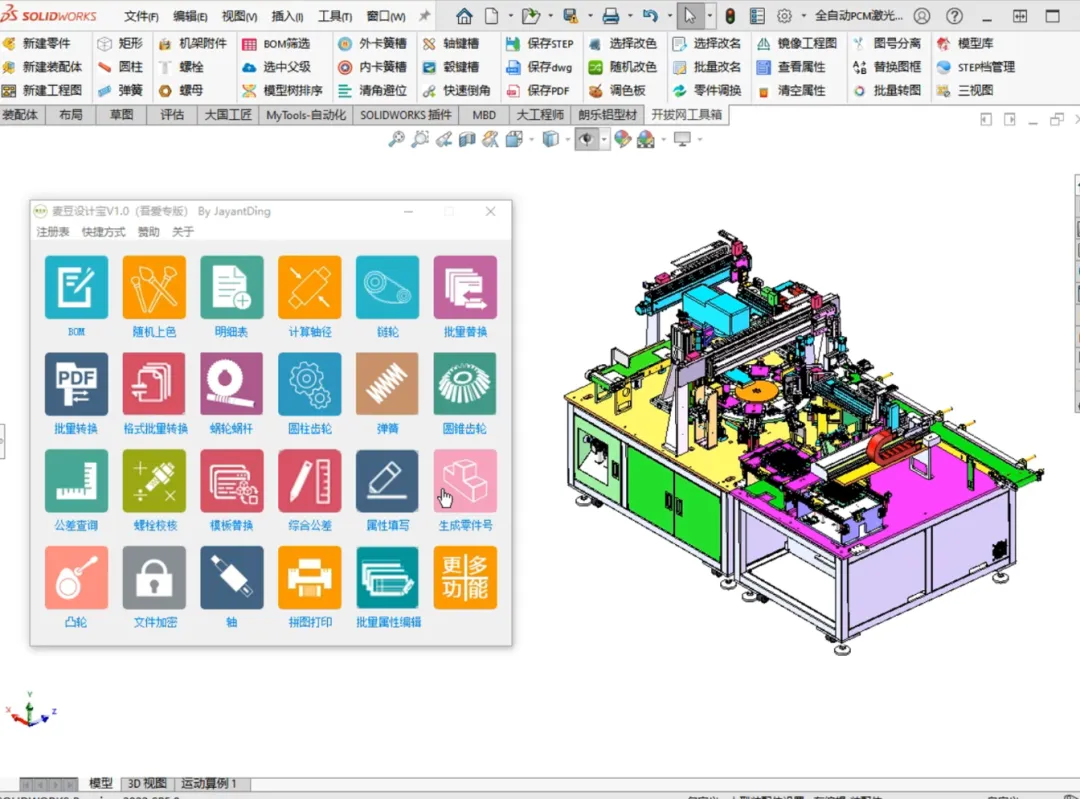This screenshot has height=799, width=1080.
Task: Open the 模板替换 tile
Action: click(x=232, y=481)
